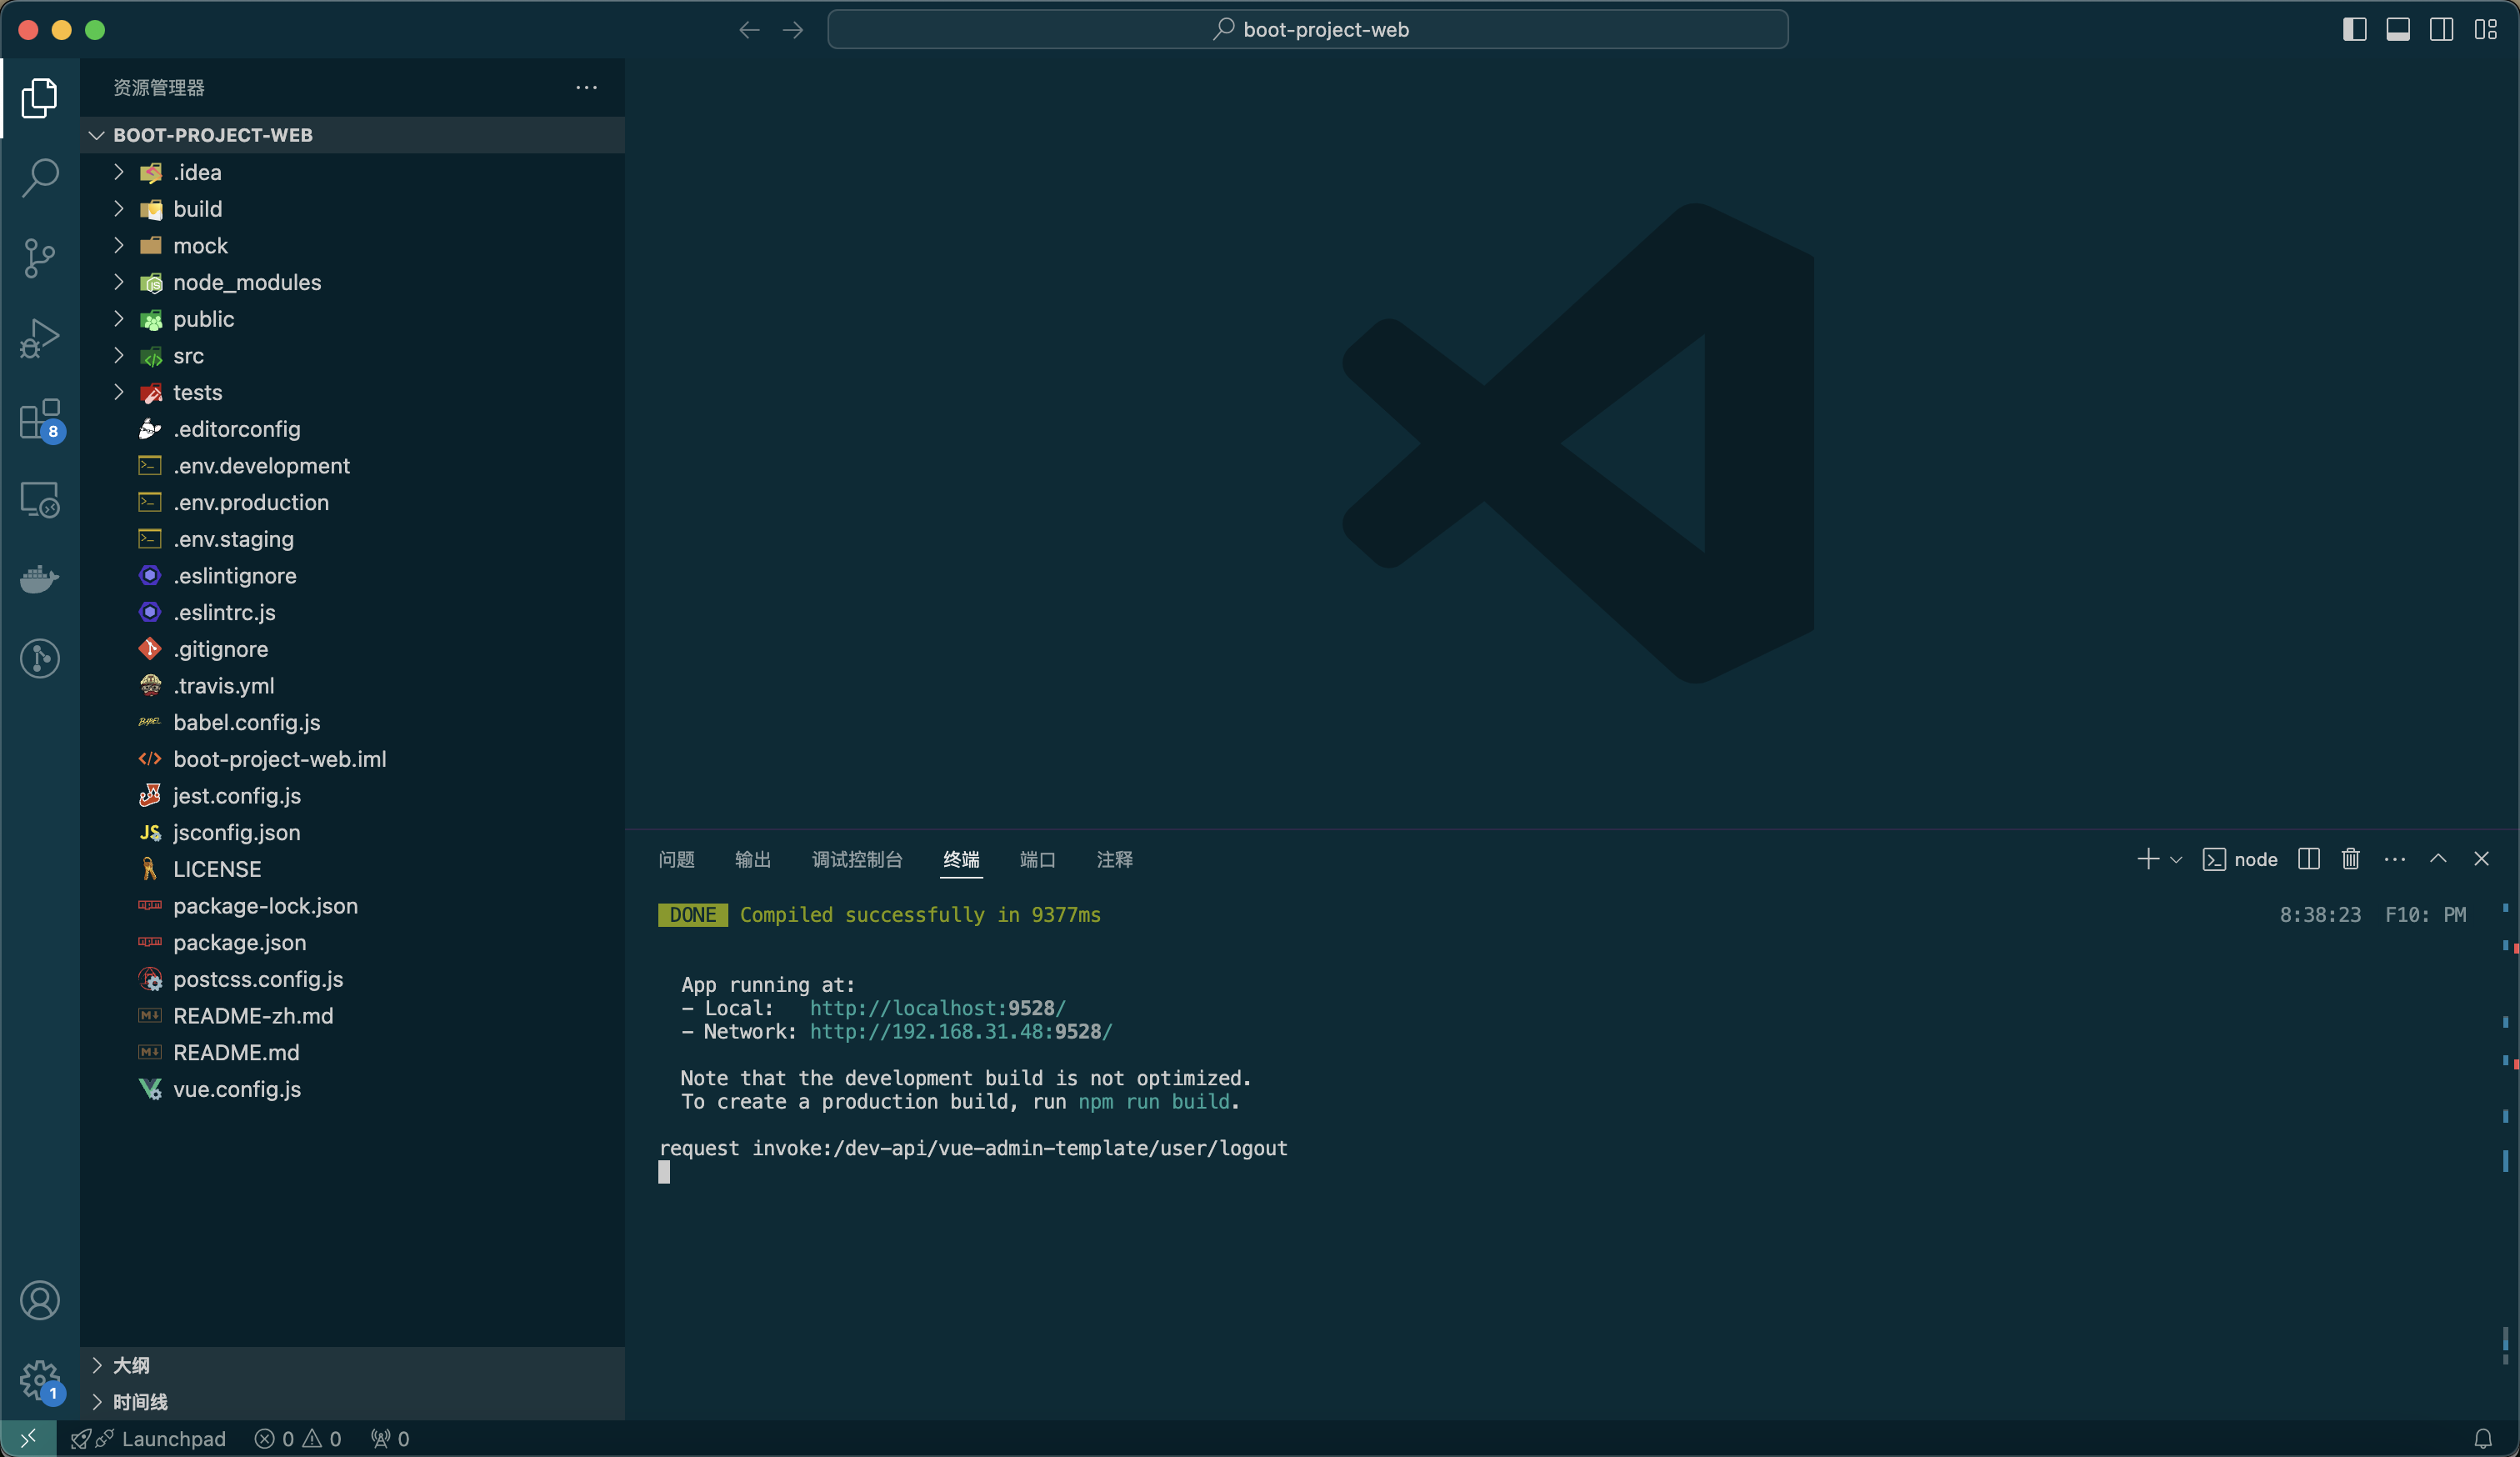Switch to the 调试控制台 debug console tab
The width and height of the screenshot is (2520, 1457).
coord(857,859)
